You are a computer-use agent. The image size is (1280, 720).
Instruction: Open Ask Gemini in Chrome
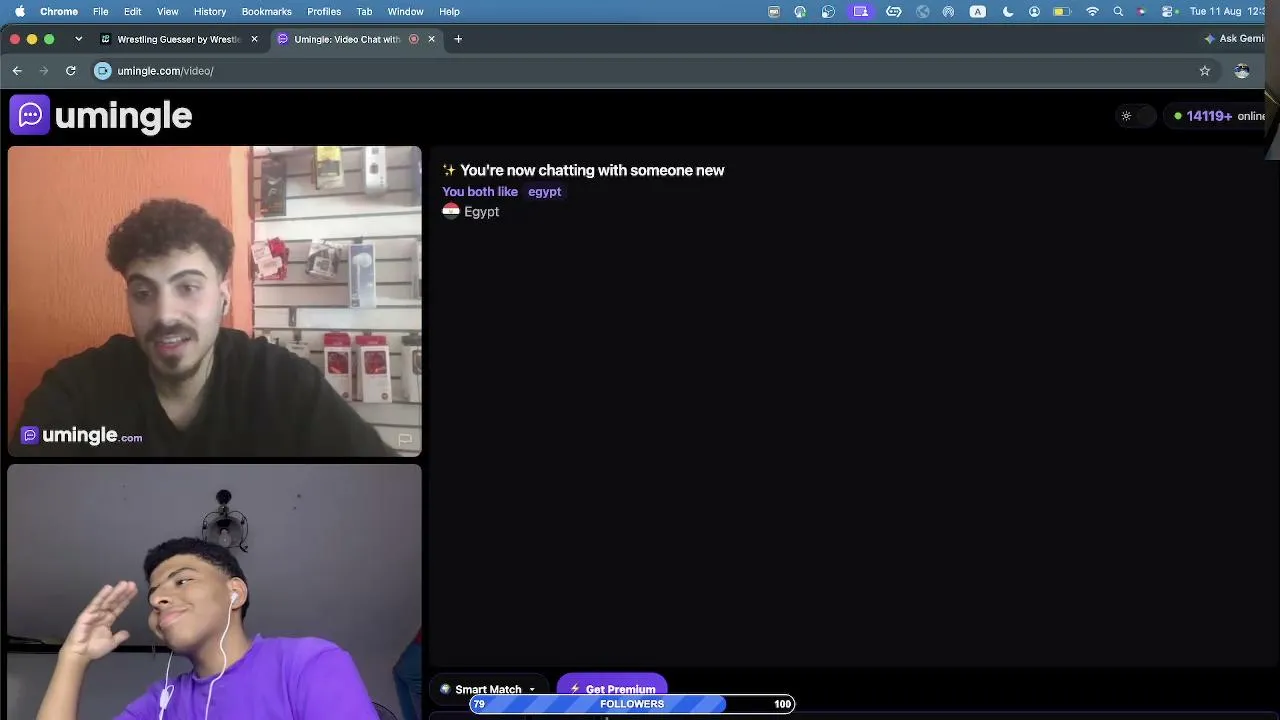pos(1235,39)
